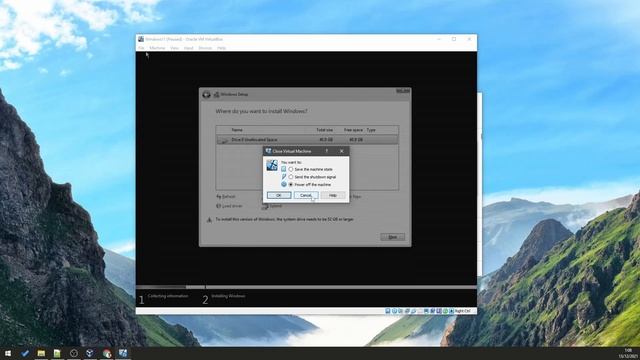Viewport: 640px width, 360px height.
Task: Open the blue checkmark app on taskbar
Action: (x=25, y=353)
